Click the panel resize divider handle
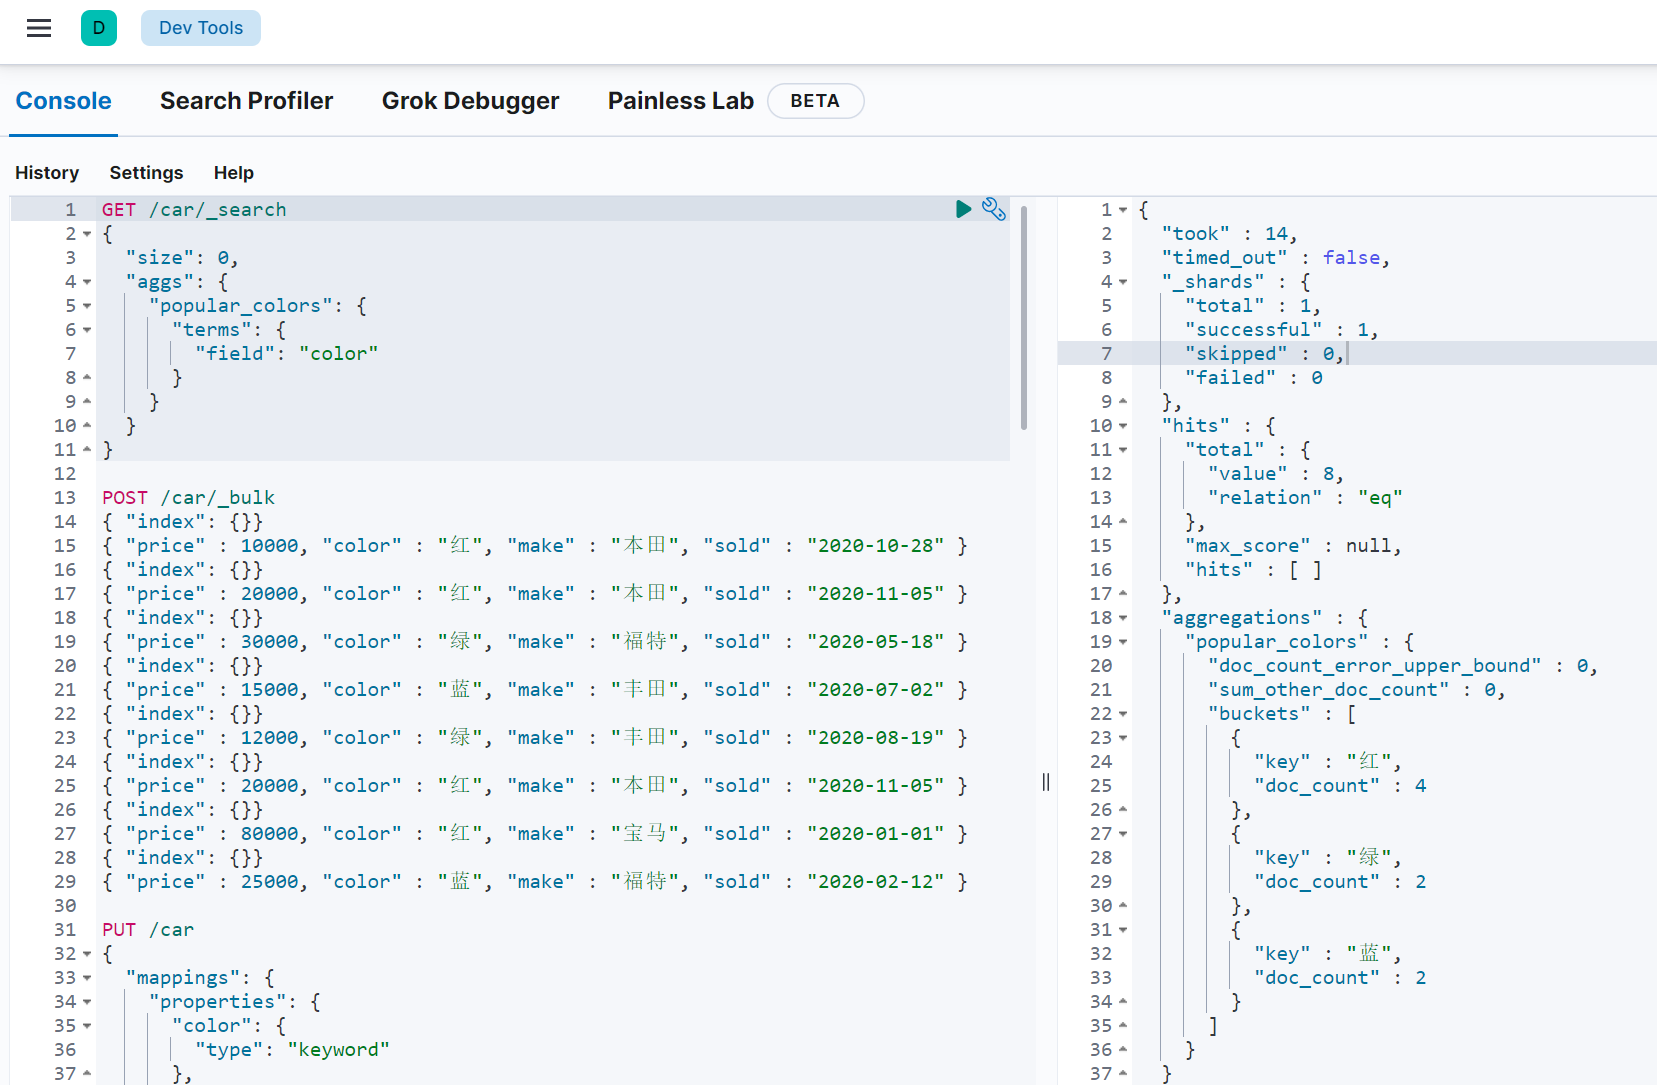This screenshot has width=1657, height=1085. pyautogui.click(x=1046, y=782)
